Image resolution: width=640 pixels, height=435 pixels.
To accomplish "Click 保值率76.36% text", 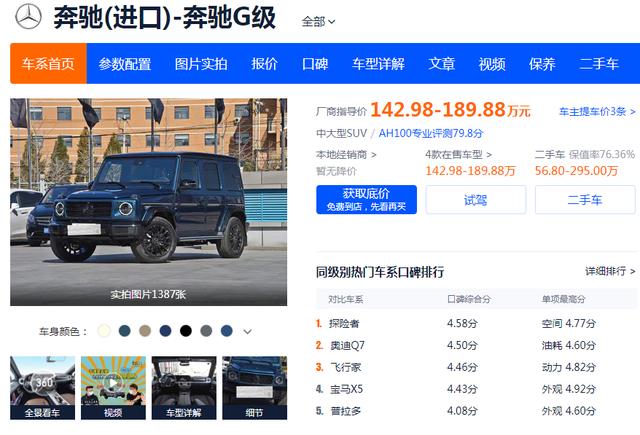I will coord(602,155).
